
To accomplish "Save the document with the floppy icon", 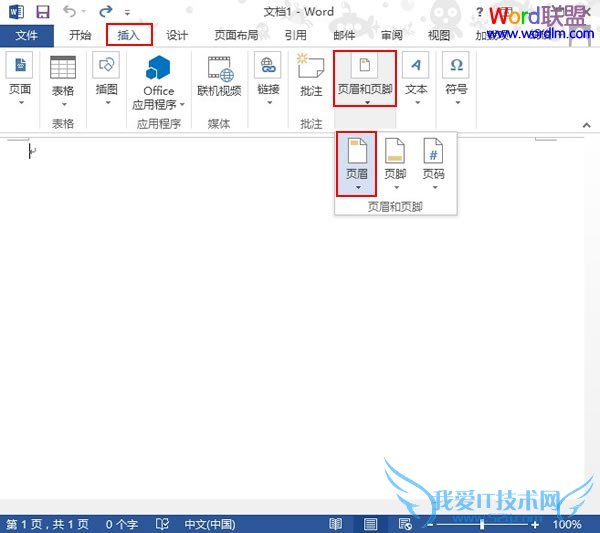I will (42, 12).
